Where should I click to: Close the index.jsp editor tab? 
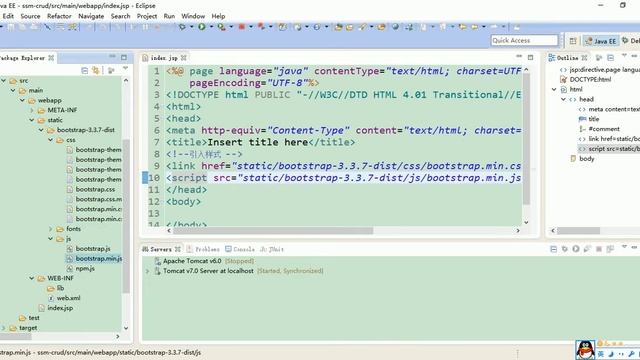point(184,58)
